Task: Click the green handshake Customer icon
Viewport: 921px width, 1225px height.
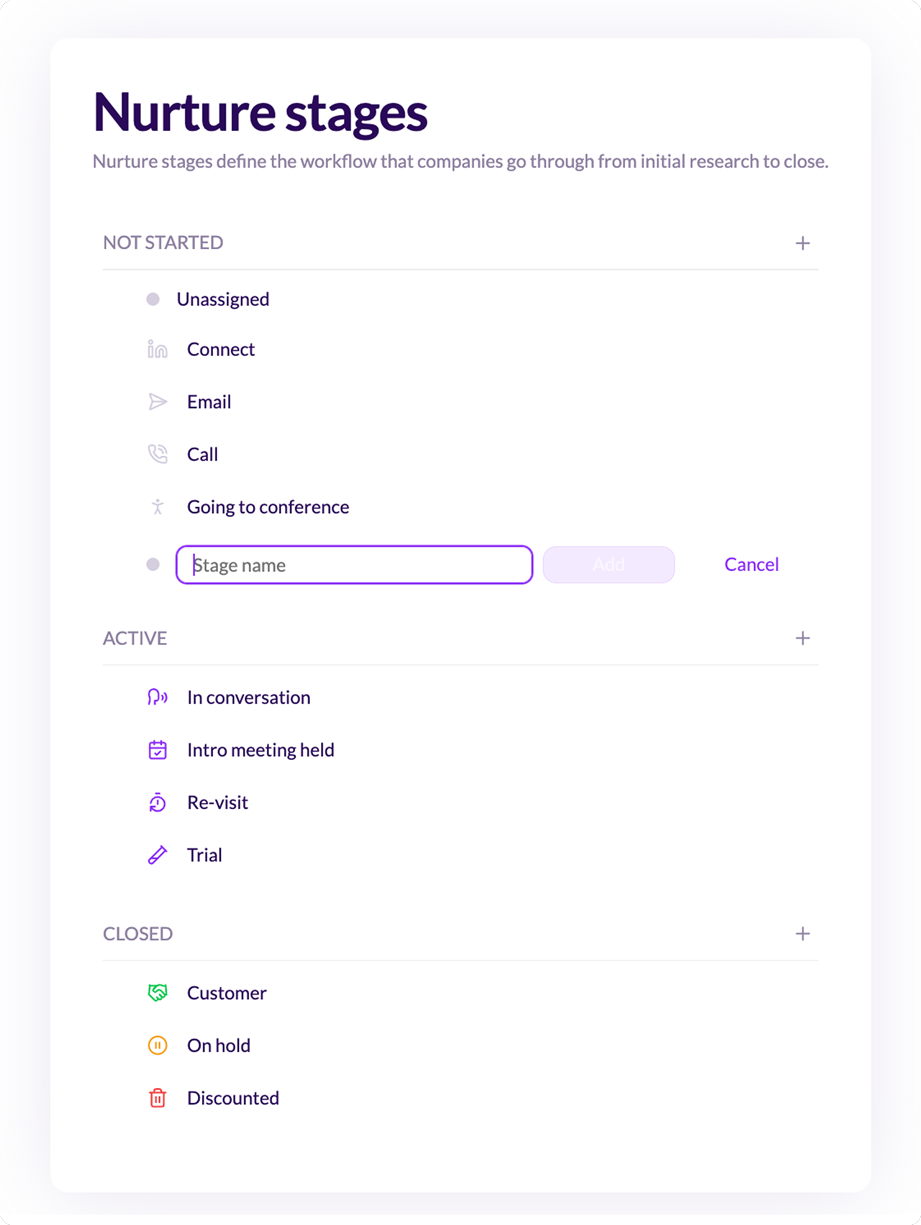Action: coord(157,993)
